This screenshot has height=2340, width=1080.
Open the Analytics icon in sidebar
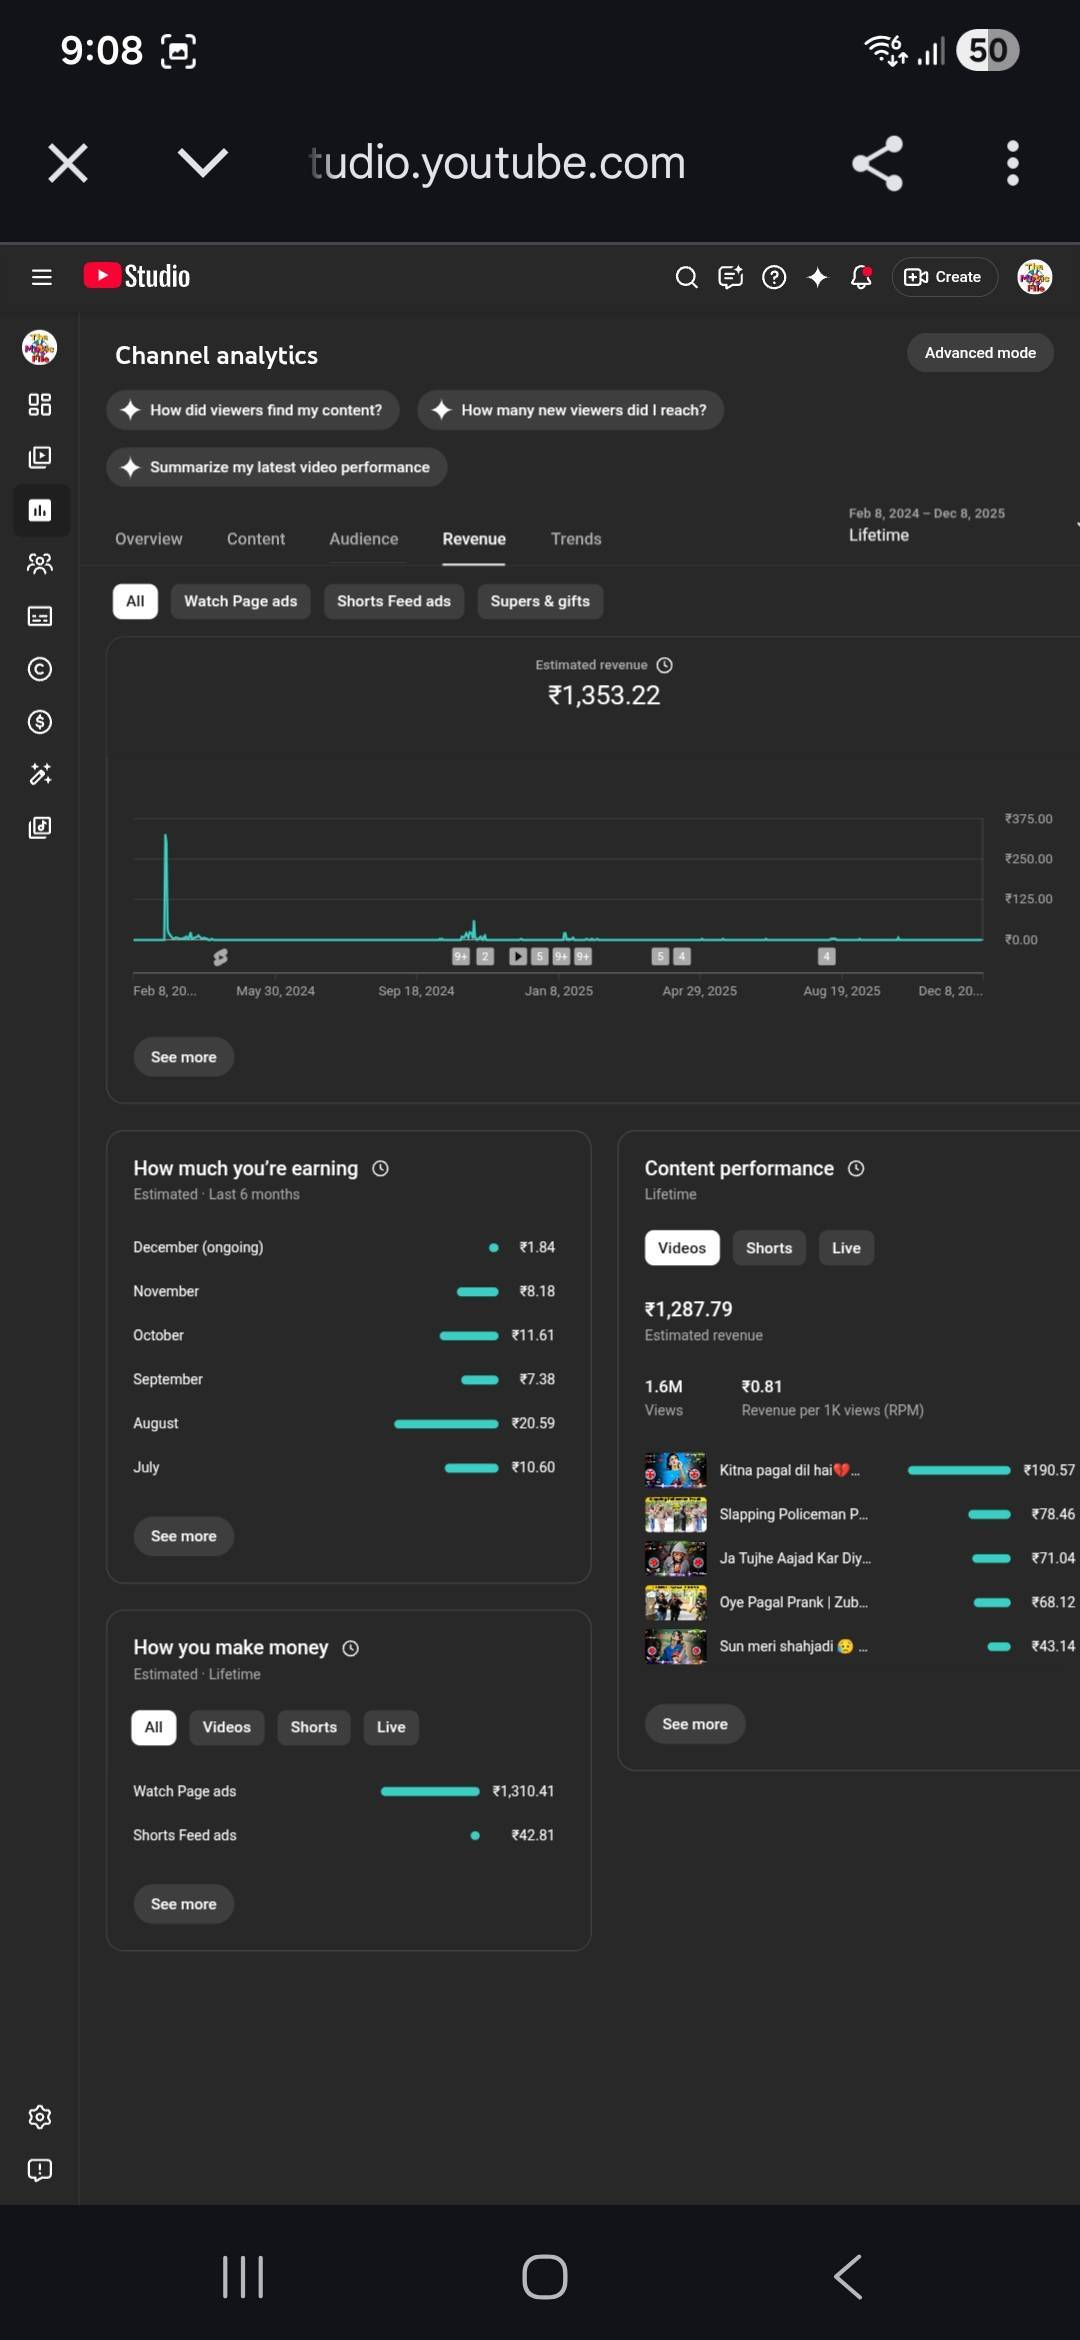[40, 511]
